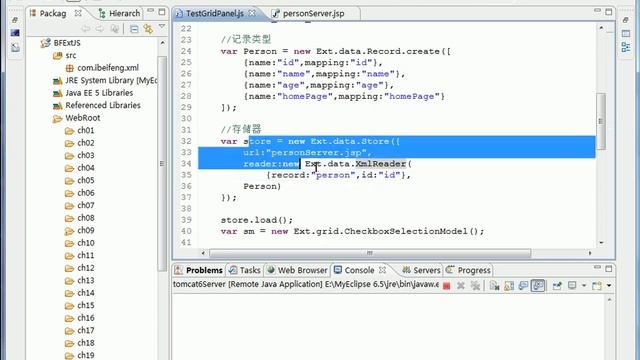Close the TestGridPanel.js editor tab
The height and width of the screenshot is (360, 640).
(x=252, y=13)
